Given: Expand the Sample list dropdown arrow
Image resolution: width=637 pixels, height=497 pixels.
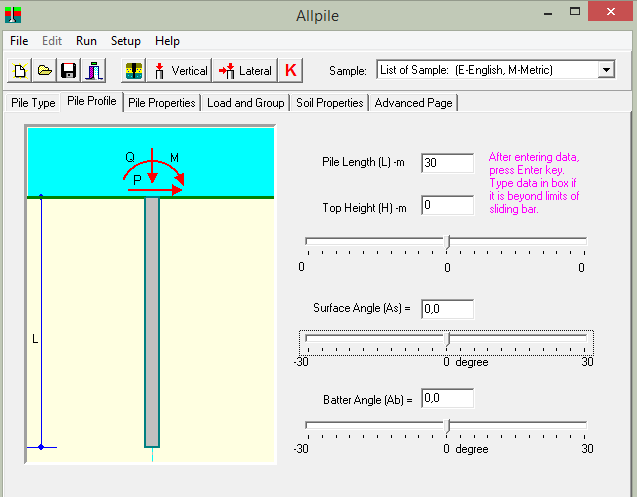Looking at the screenshot, I should coord(606,70).
